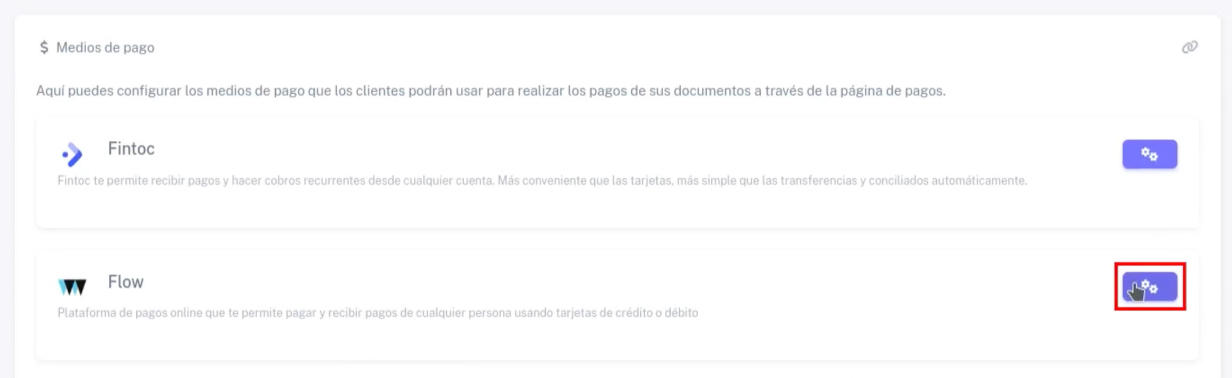Click the Medios de pago heading
Image resolution: width=1232 pixels, height=378 pixels.
105,47
